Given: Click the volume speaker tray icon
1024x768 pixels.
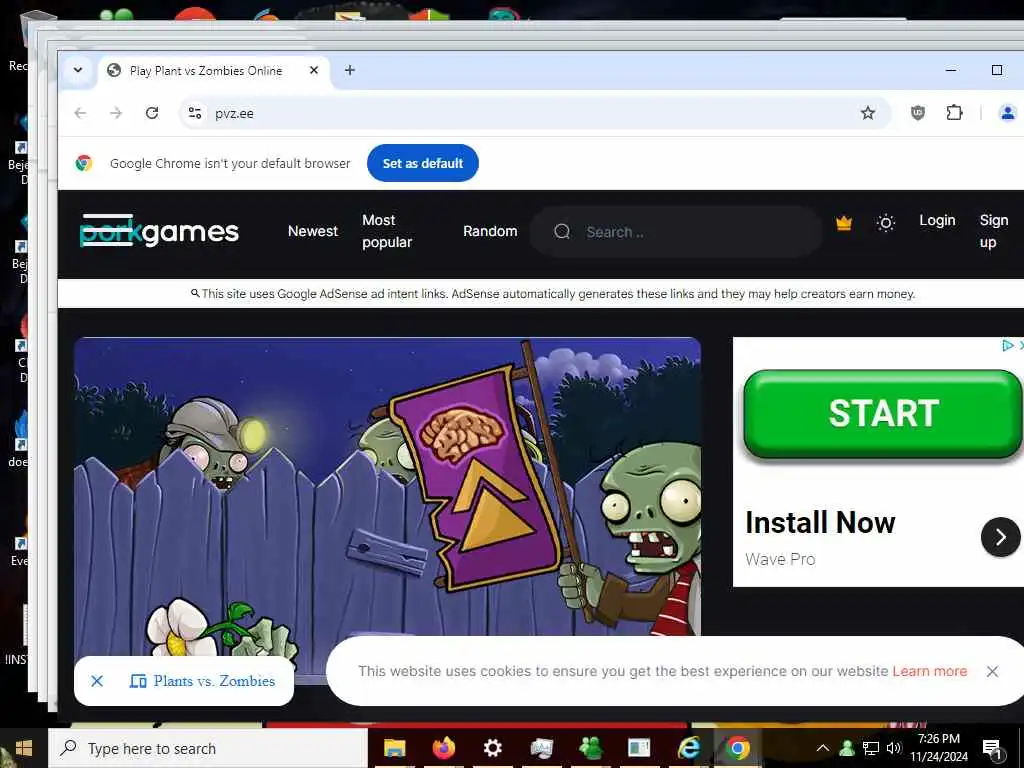Looking at the screenshot, I should [x=894, y=748].
